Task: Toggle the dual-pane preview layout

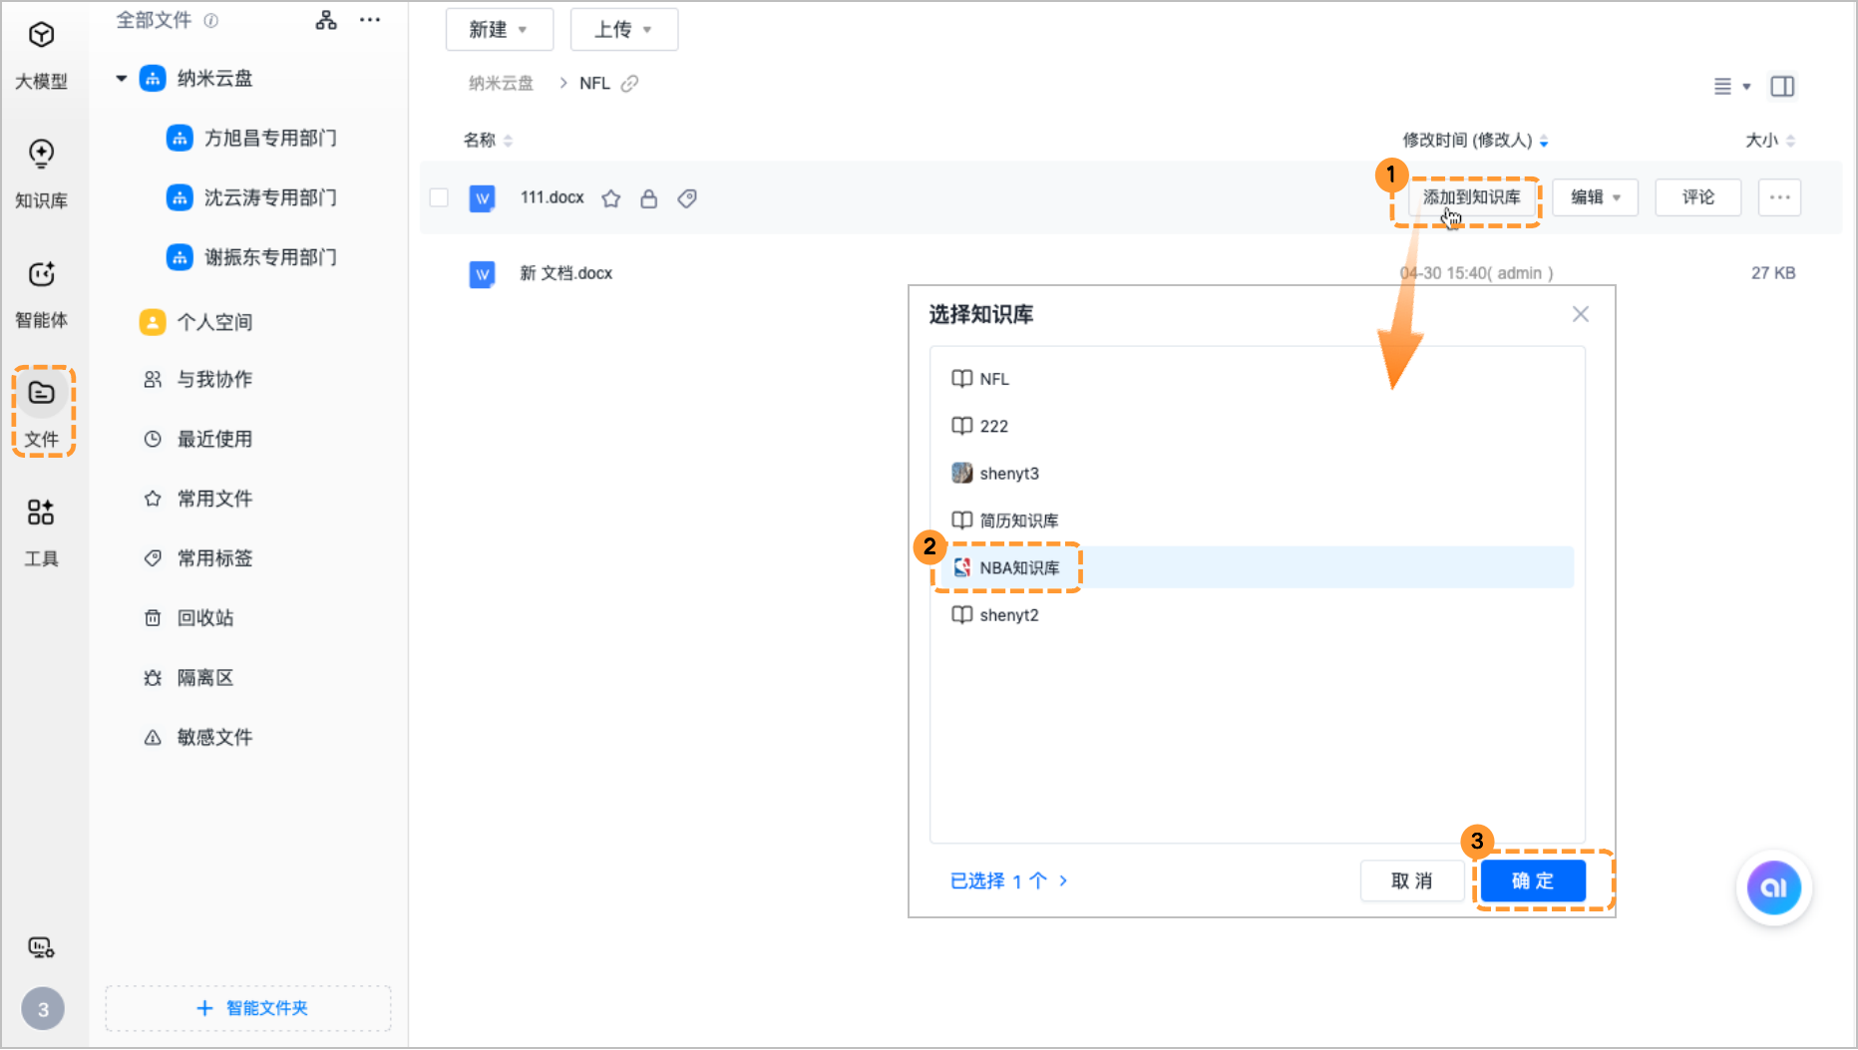Action: point(1782,87)
